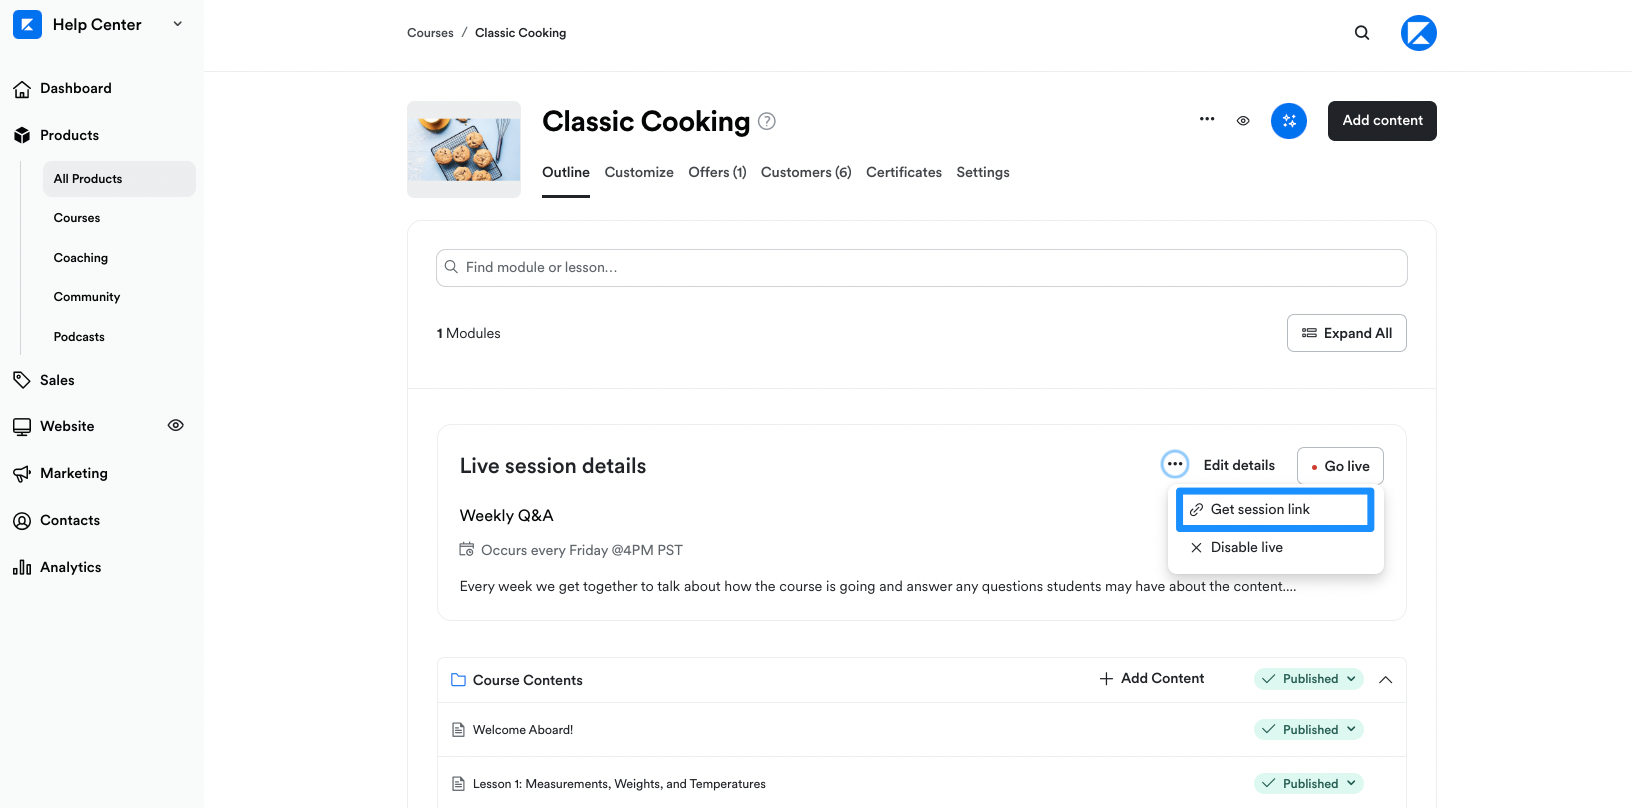Open the Dashboard home icon in sidebar
The image size is (1632, 808).
pyautogui.click(x=22, y=89)
